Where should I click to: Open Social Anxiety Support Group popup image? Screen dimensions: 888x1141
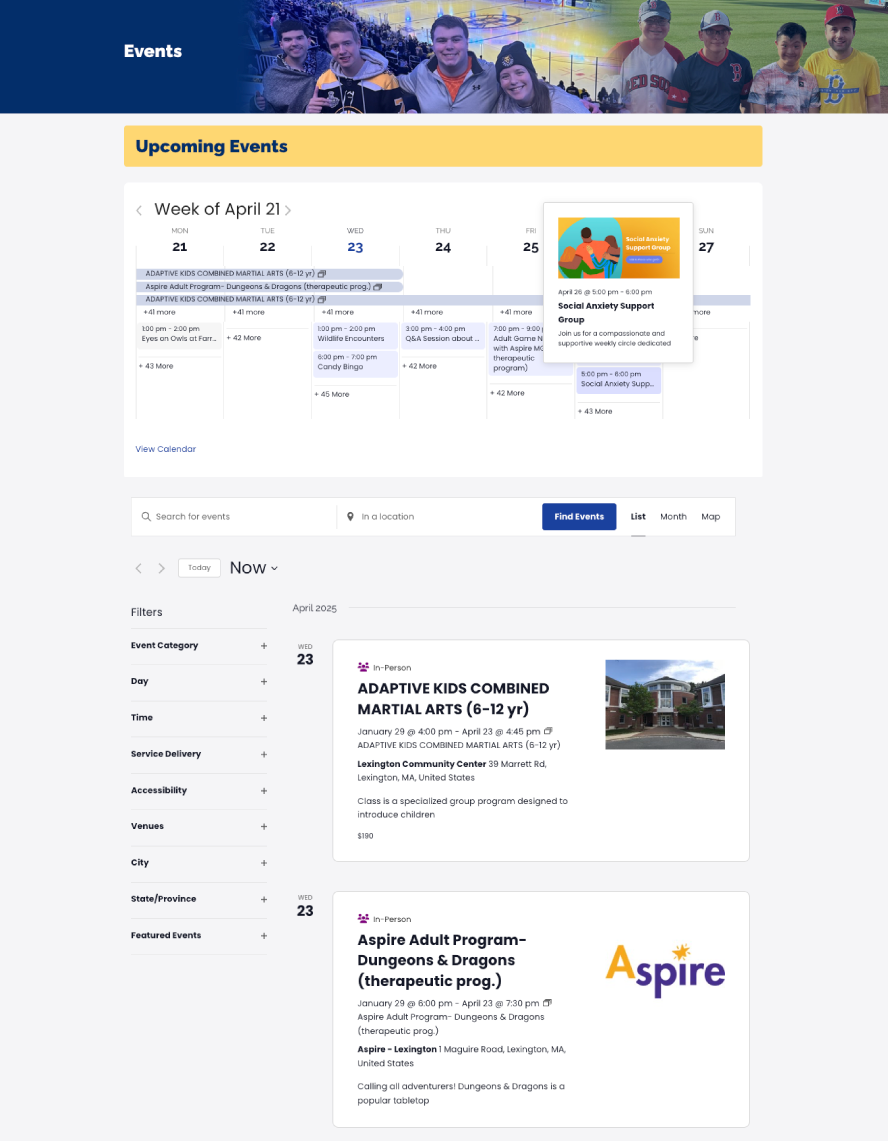pyautogui.click(x=619, y=247)
